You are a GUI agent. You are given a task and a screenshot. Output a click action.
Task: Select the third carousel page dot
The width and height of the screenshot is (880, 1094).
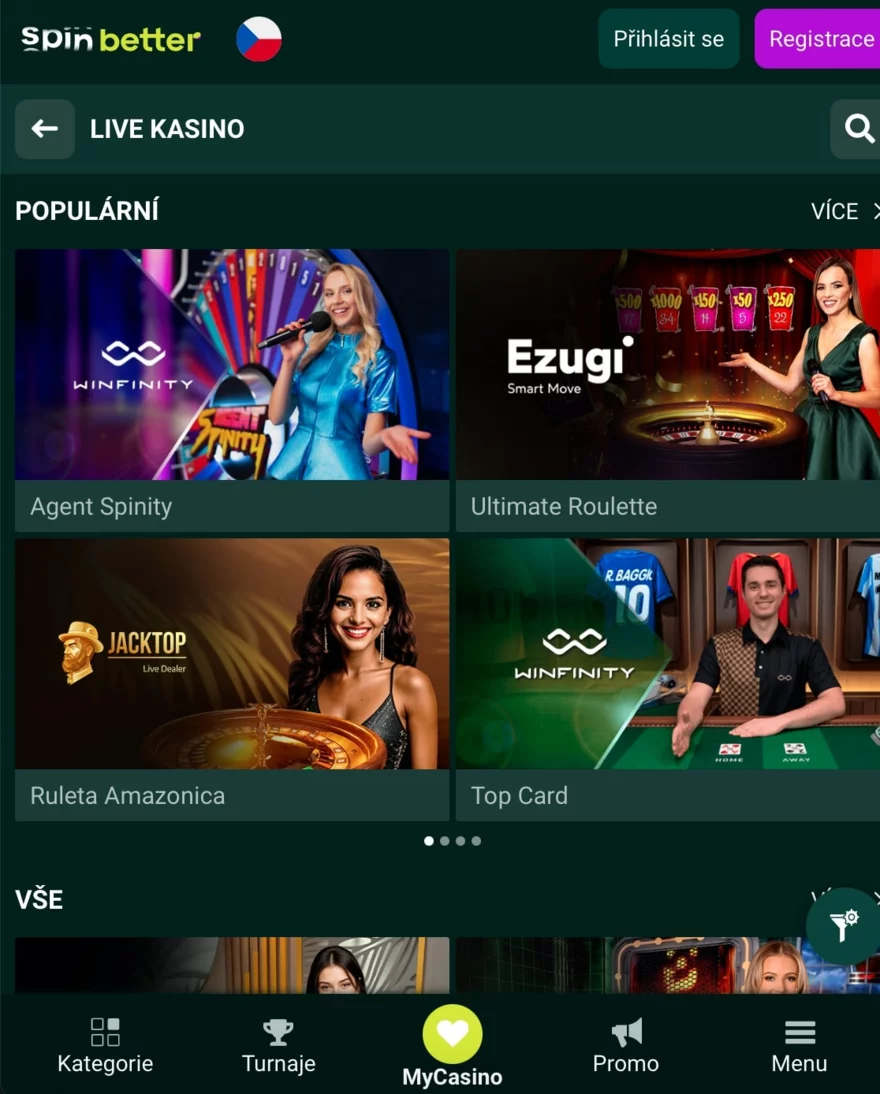(x=461, y=841)
